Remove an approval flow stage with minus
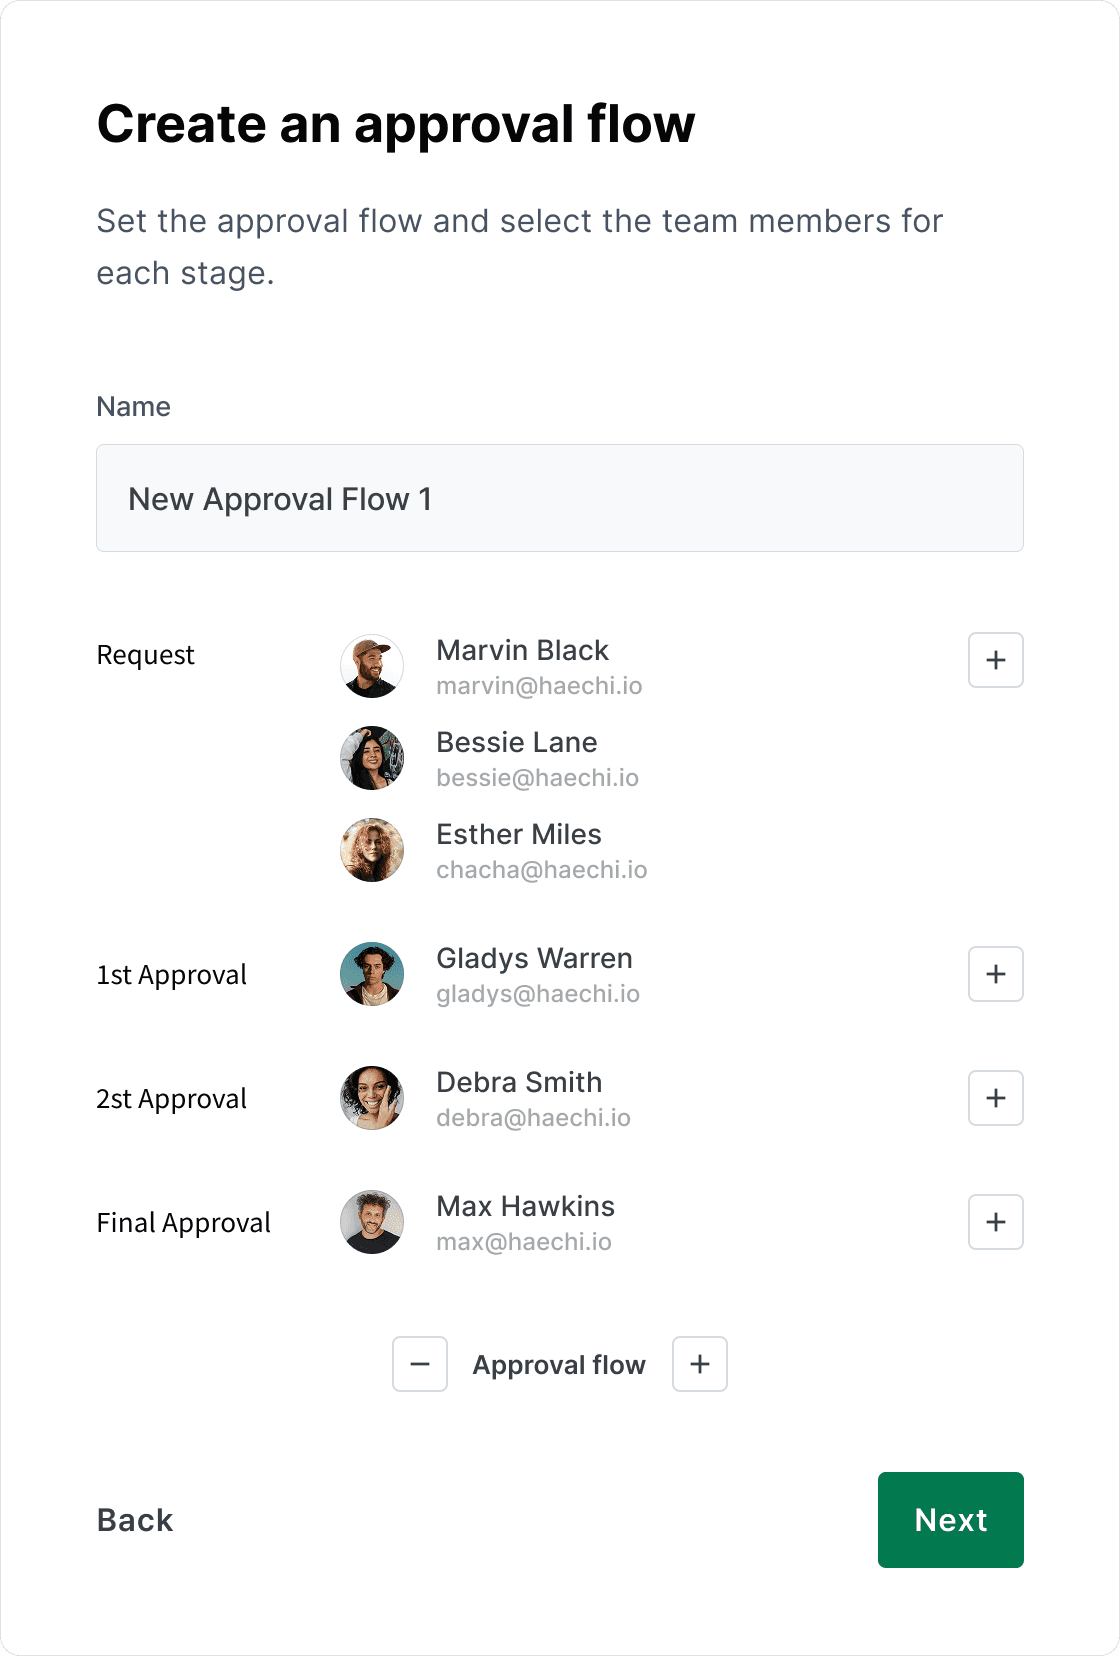Viewport: 1120px width, 1656px height. coord(420,1364)
